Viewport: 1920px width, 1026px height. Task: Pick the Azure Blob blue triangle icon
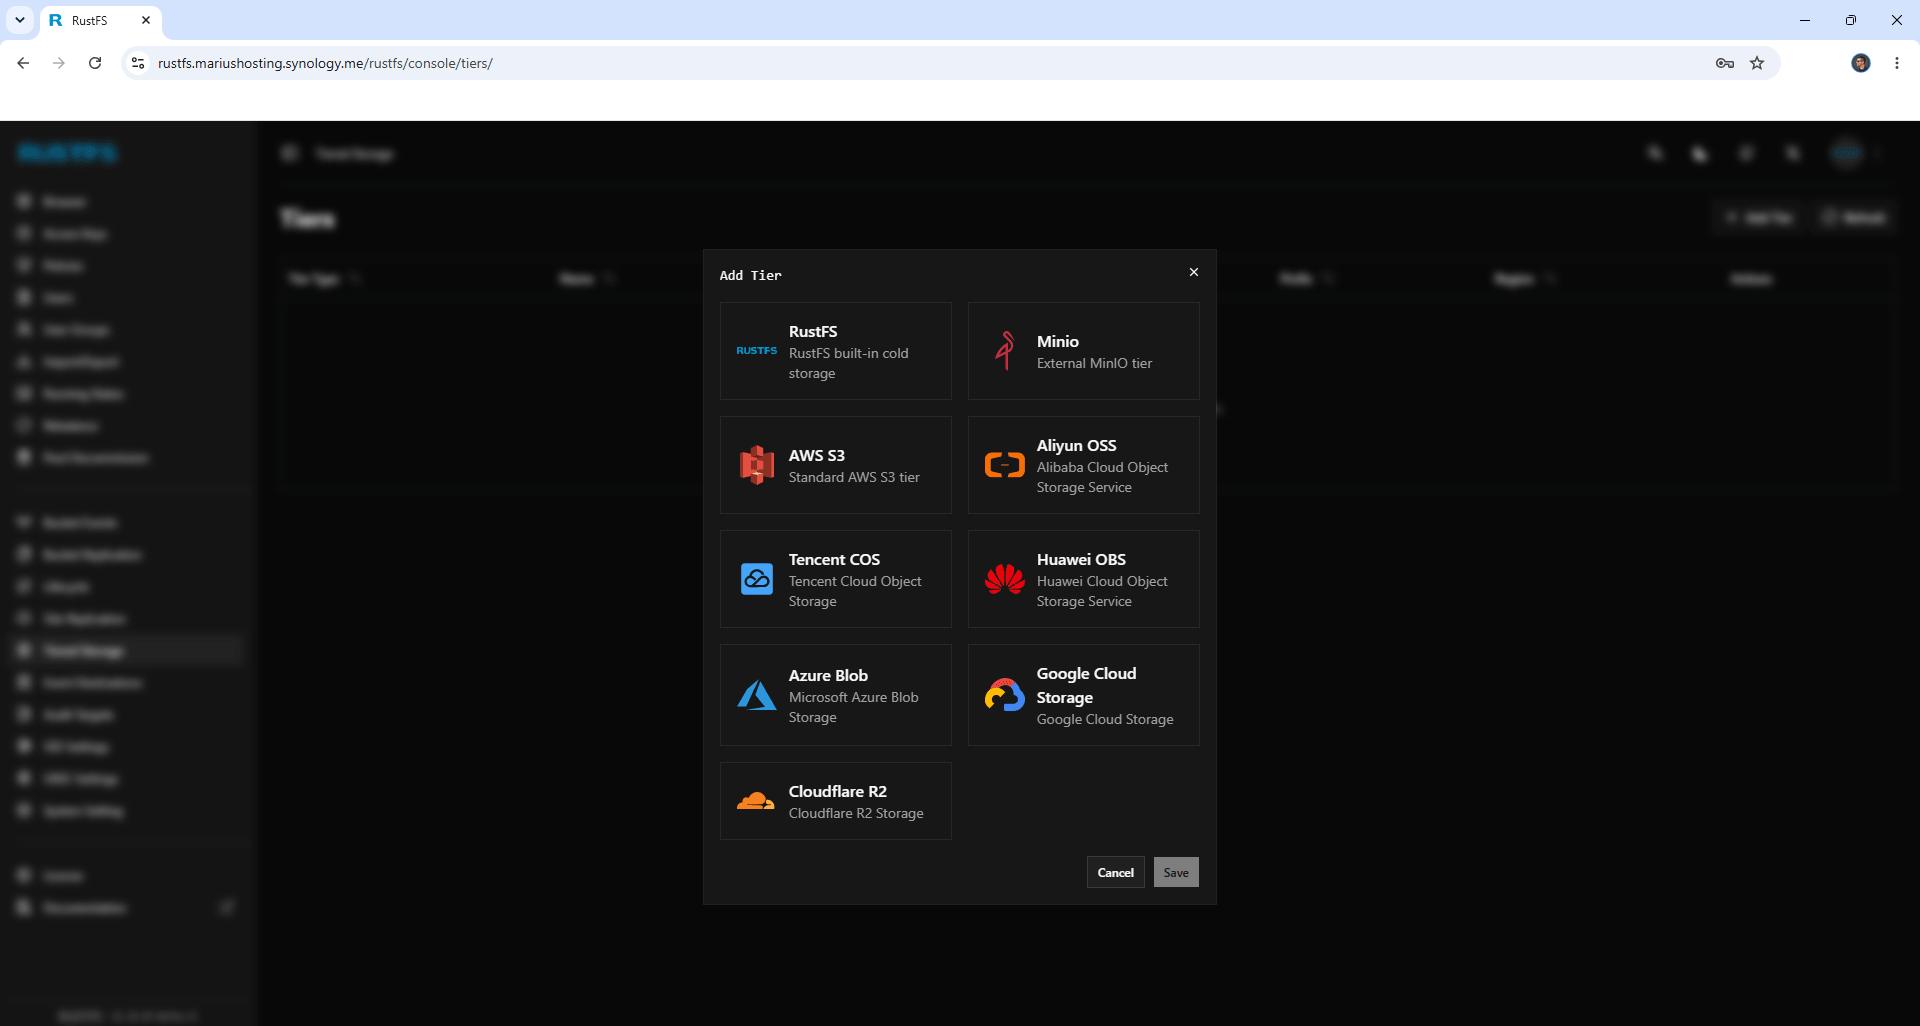[x=757, y=695]
